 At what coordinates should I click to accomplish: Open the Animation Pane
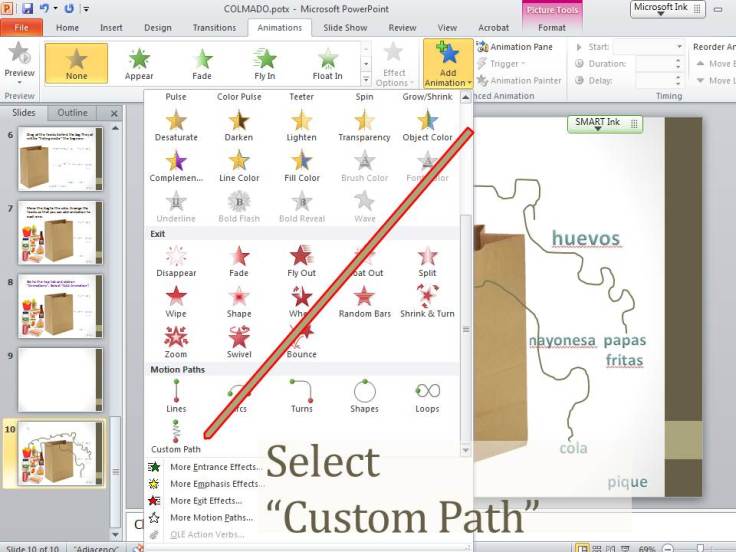(x=514, y=46)
